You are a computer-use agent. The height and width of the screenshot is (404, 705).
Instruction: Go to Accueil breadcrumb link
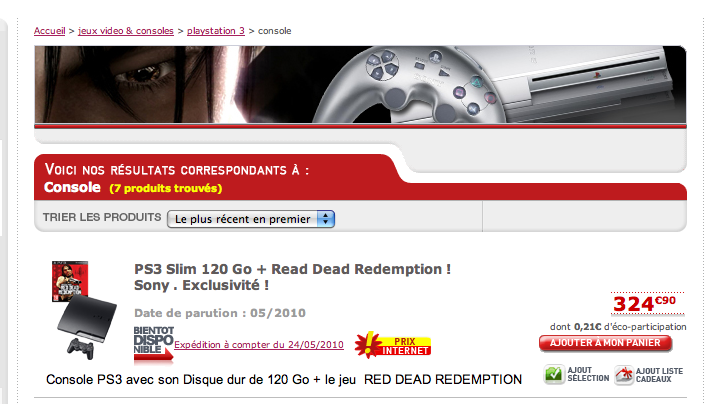[49, 31]
